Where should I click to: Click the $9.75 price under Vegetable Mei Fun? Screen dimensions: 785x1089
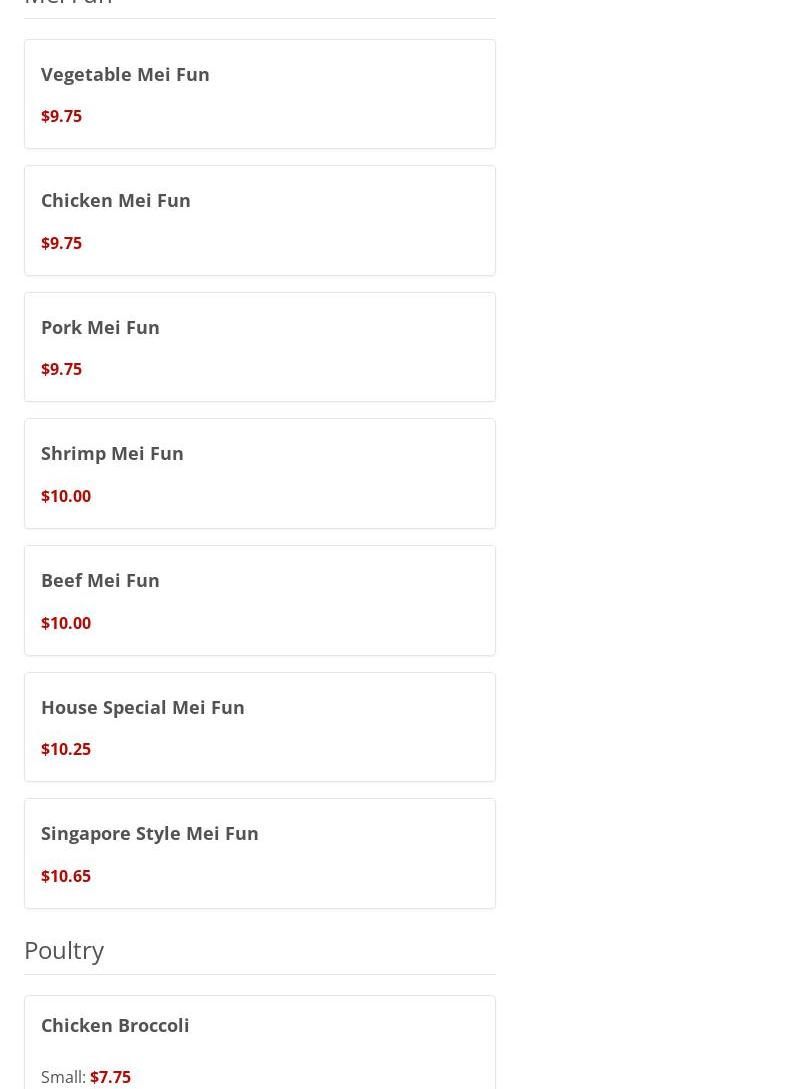click(61, 116)
